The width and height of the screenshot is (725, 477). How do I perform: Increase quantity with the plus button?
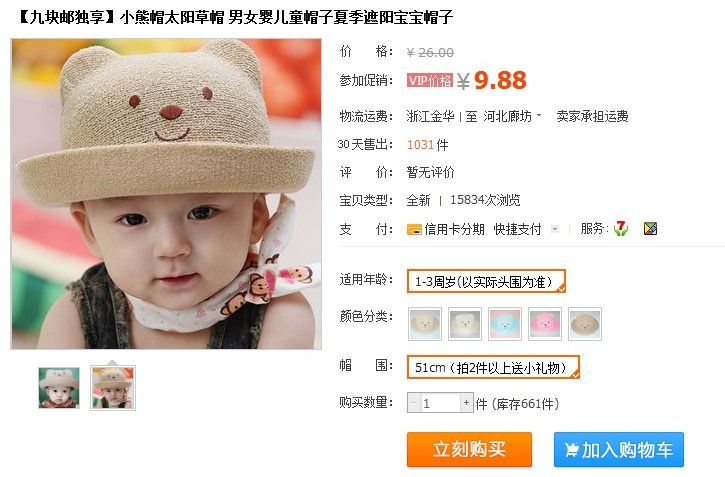(467, 403)
